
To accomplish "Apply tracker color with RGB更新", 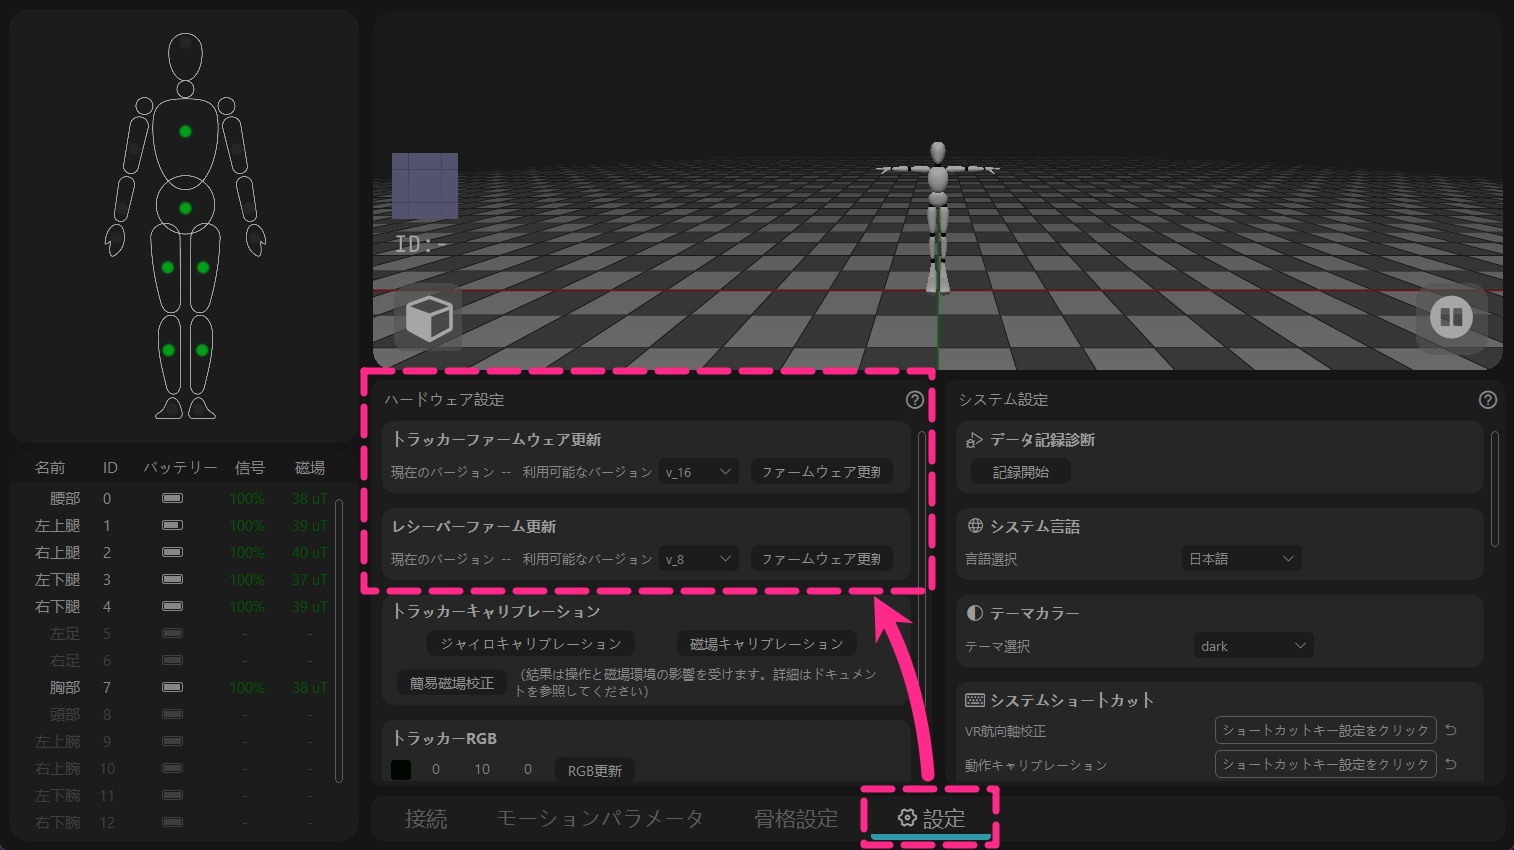I will click(595, 770).
